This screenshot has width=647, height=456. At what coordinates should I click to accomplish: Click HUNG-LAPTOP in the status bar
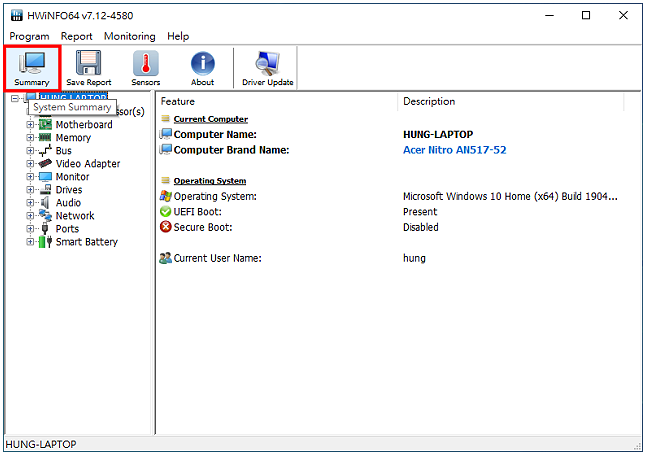click(41, 444)
